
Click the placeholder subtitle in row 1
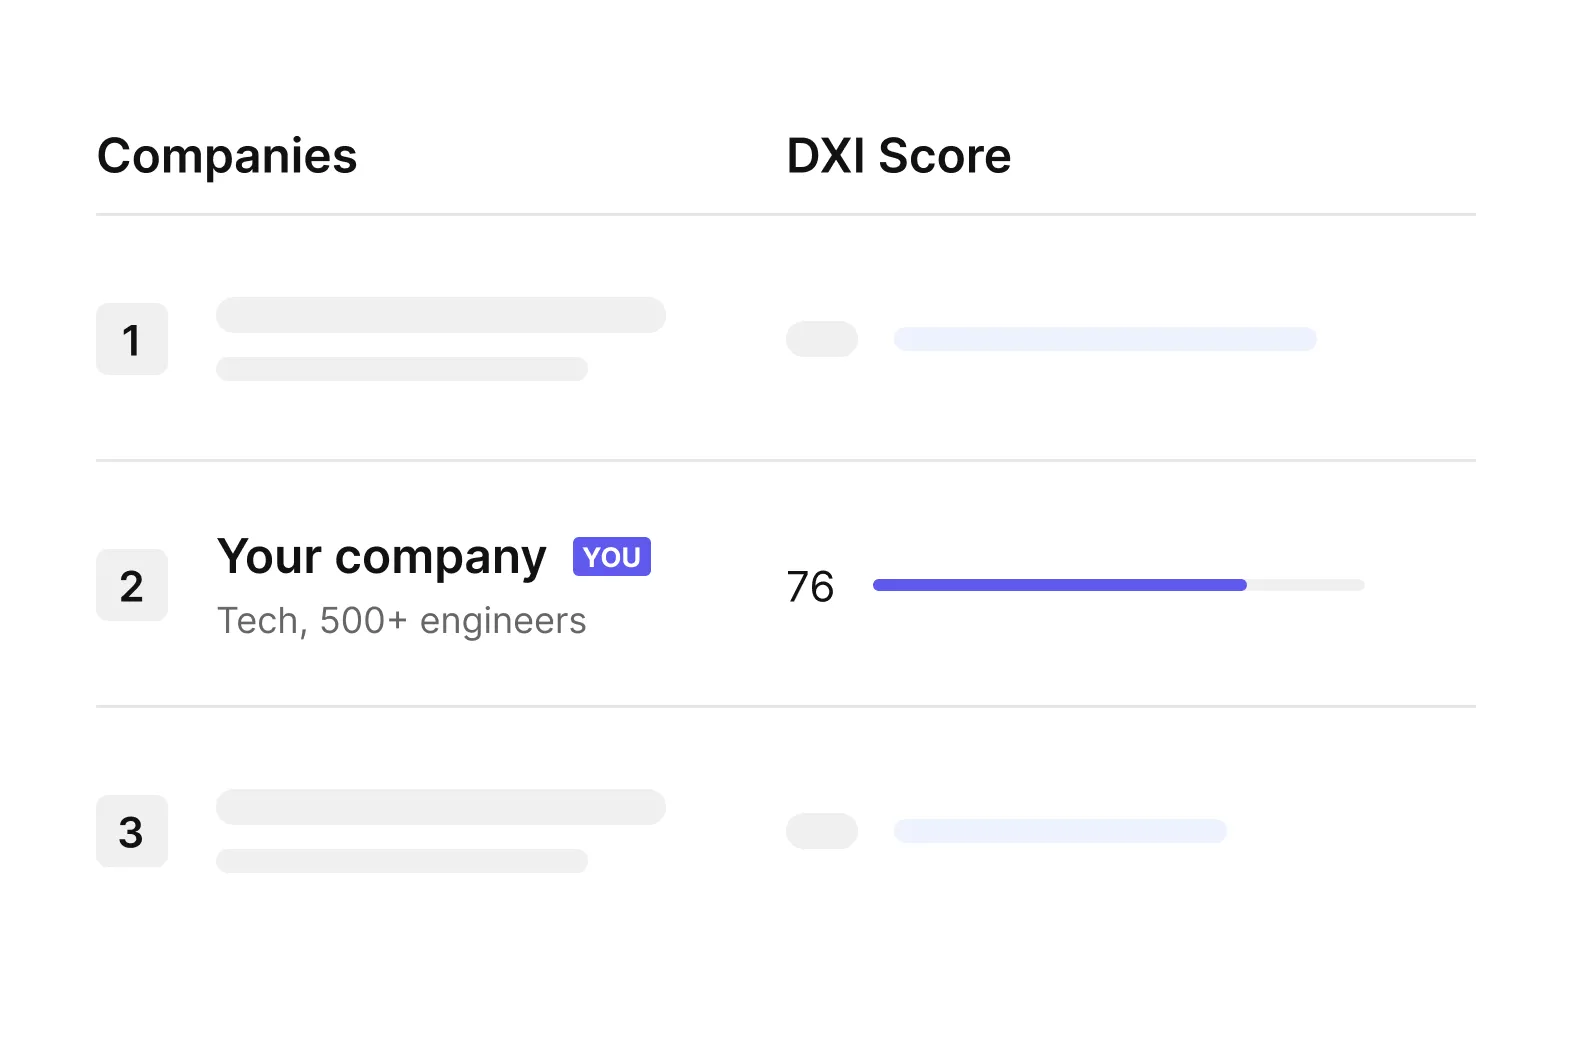(x=402, y=369)
